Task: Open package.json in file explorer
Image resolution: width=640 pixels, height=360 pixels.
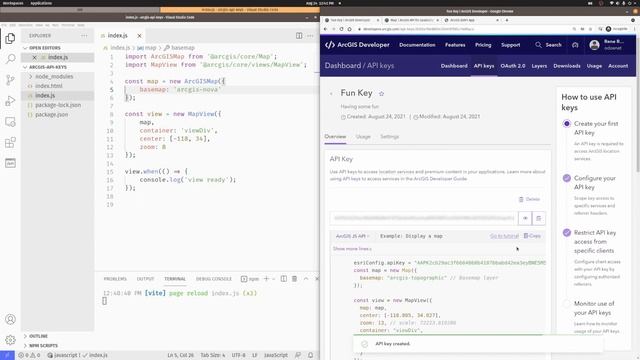Action: point(51,115)
